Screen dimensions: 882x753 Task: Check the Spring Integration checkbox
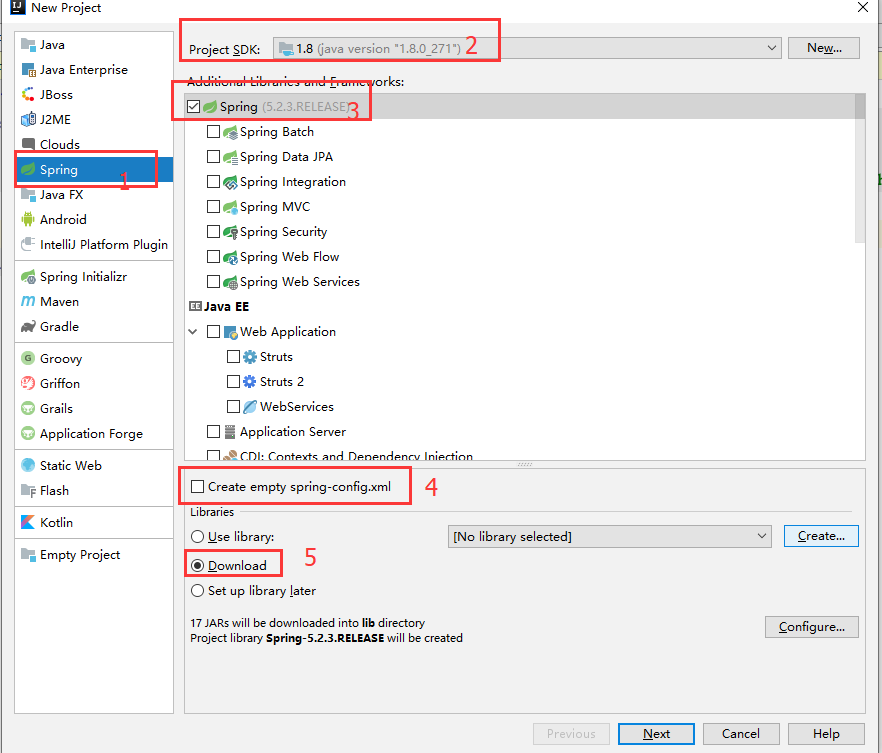(x=213, y=182)
